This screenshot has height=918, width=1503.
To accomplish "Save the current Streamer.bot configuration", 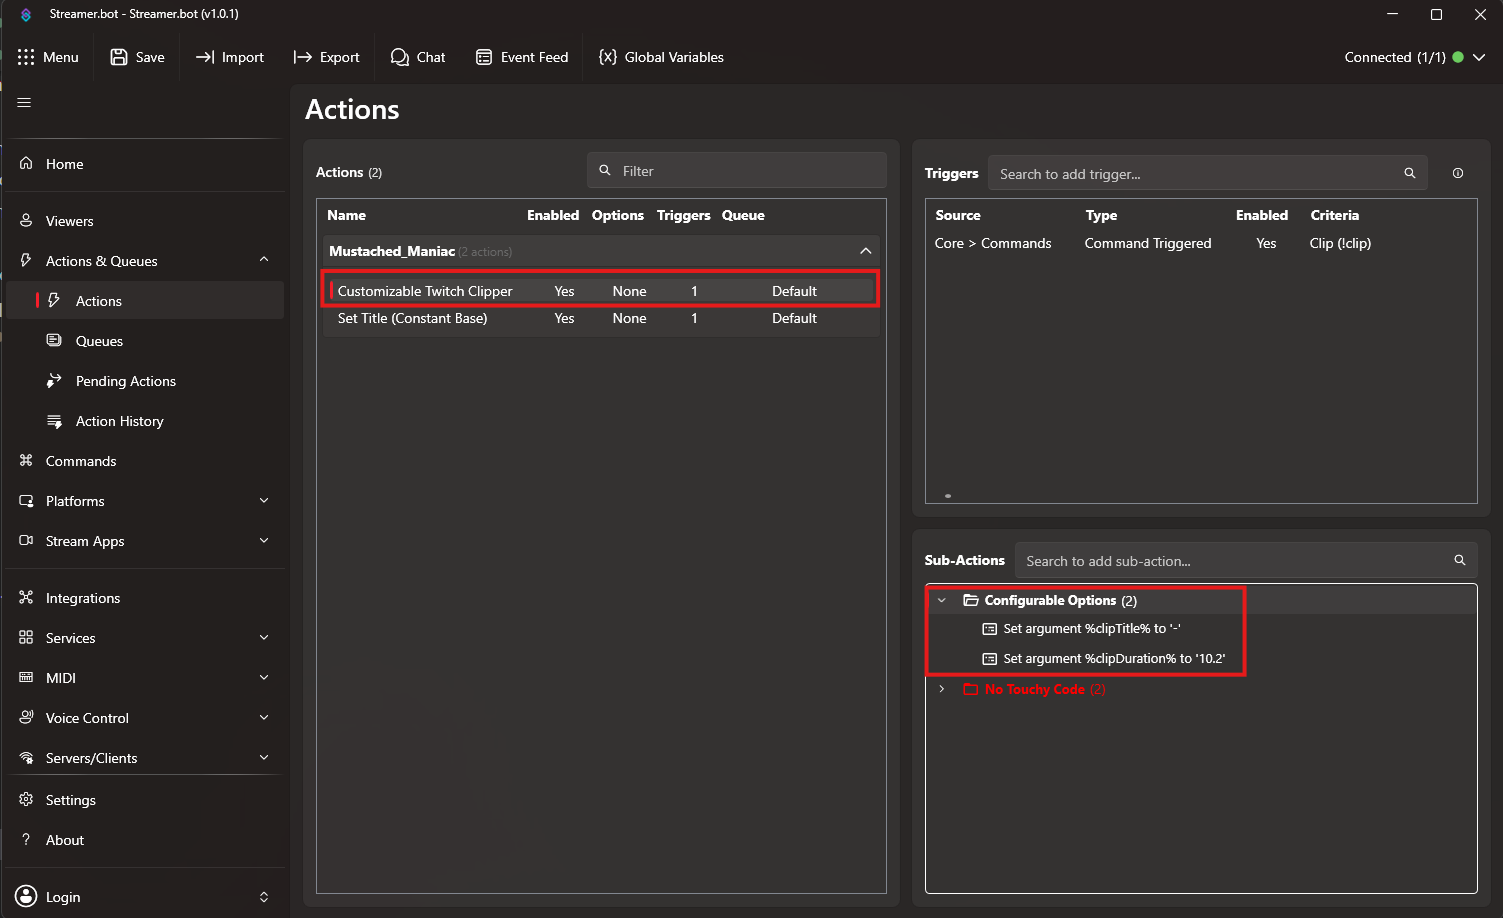I will coord(137,57).
